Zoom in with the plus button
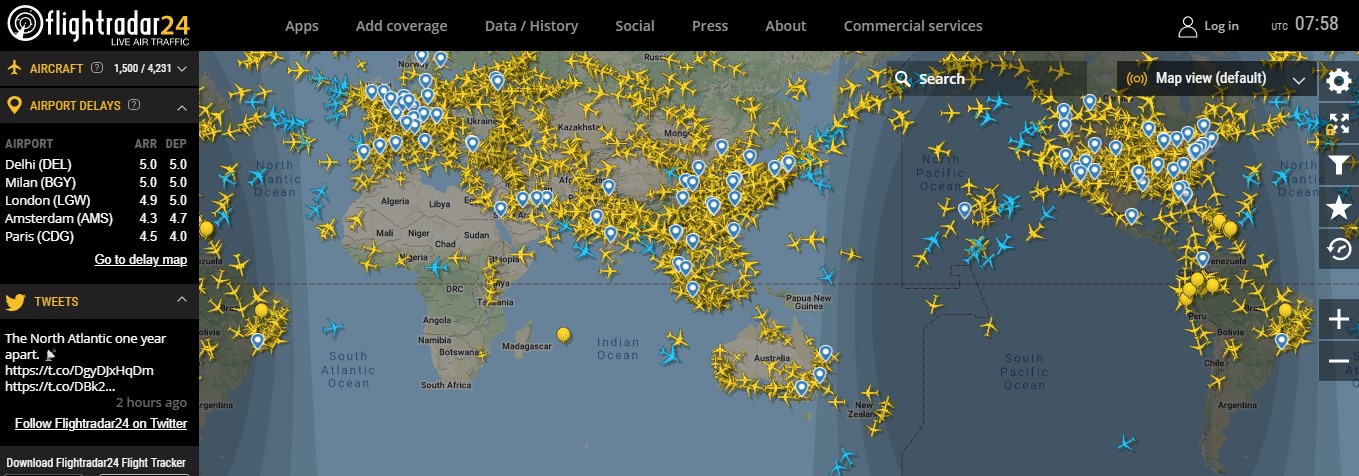This screenshot has width=1359, height=476. coord(1339,320)
